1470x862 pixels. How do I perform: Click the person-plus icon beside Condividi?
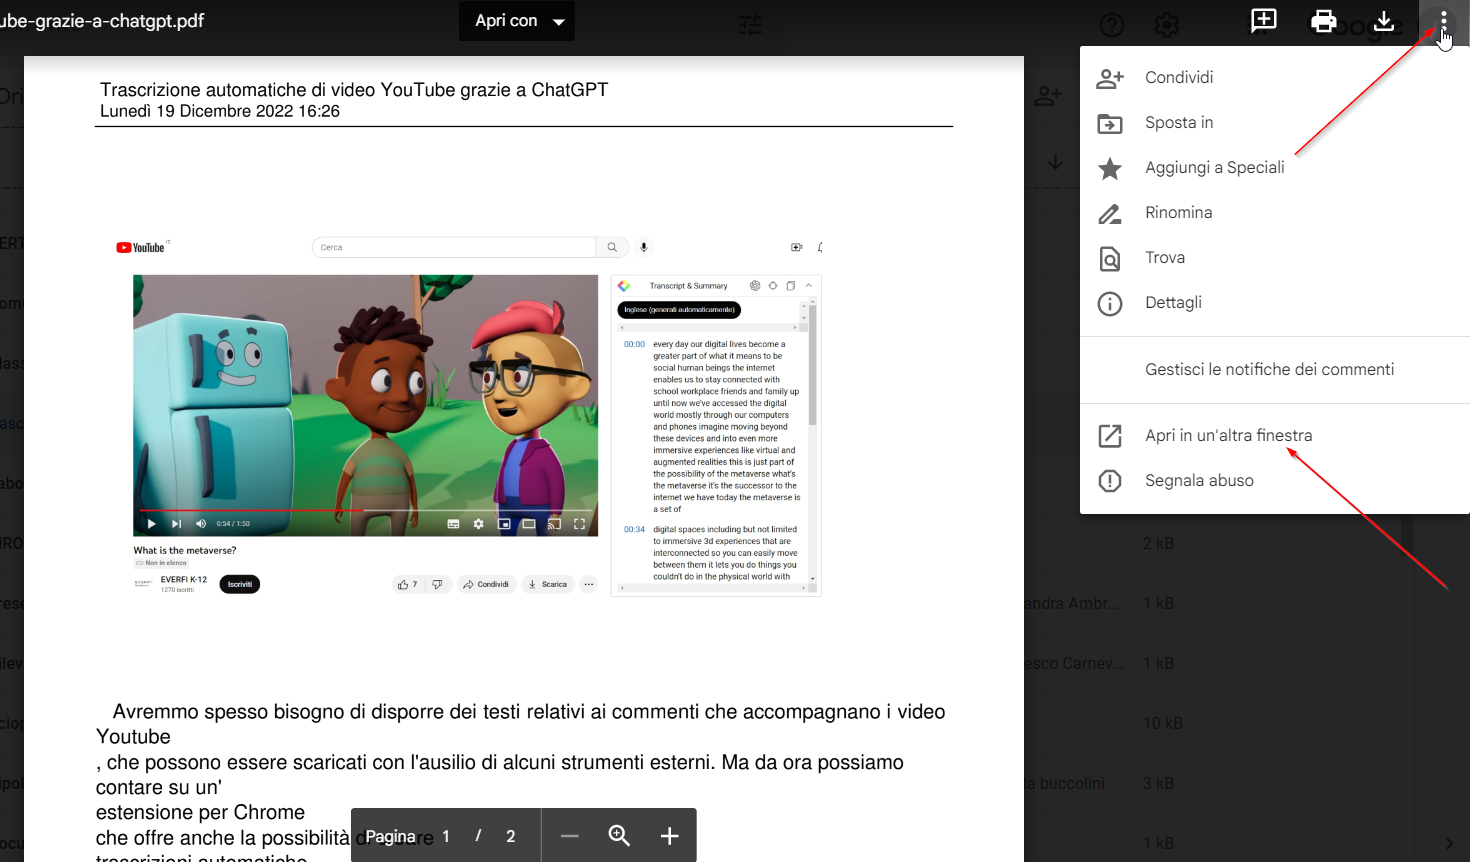[x=1110, y=78]
